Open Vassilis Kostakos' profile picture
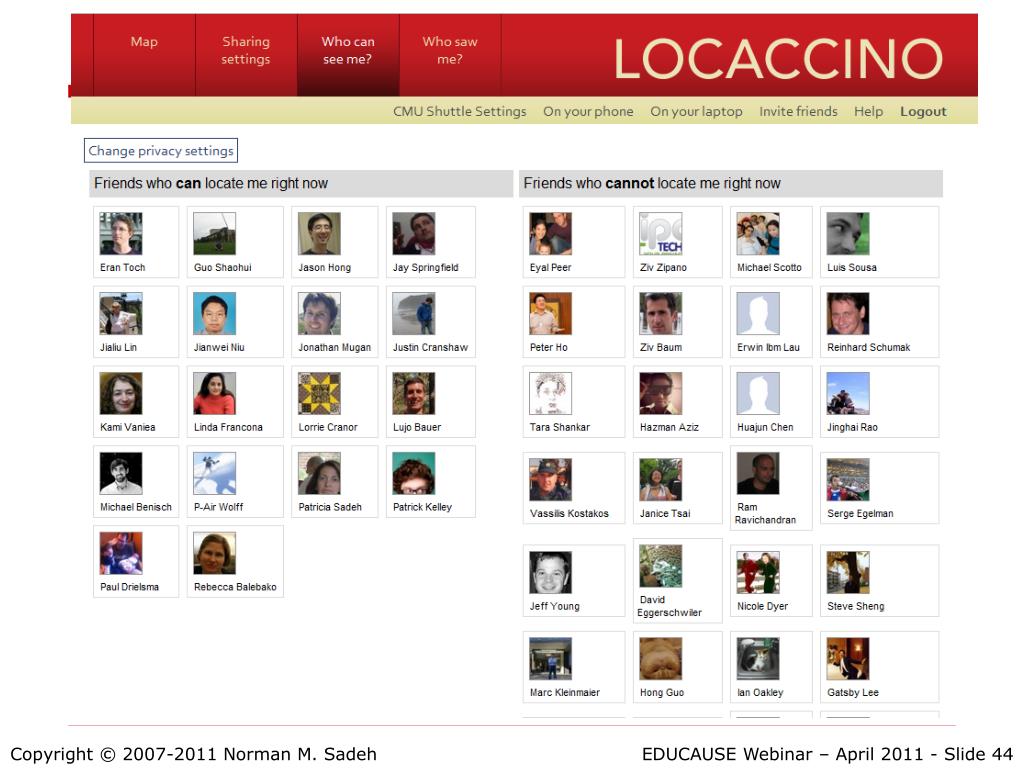 coord(551,479)
